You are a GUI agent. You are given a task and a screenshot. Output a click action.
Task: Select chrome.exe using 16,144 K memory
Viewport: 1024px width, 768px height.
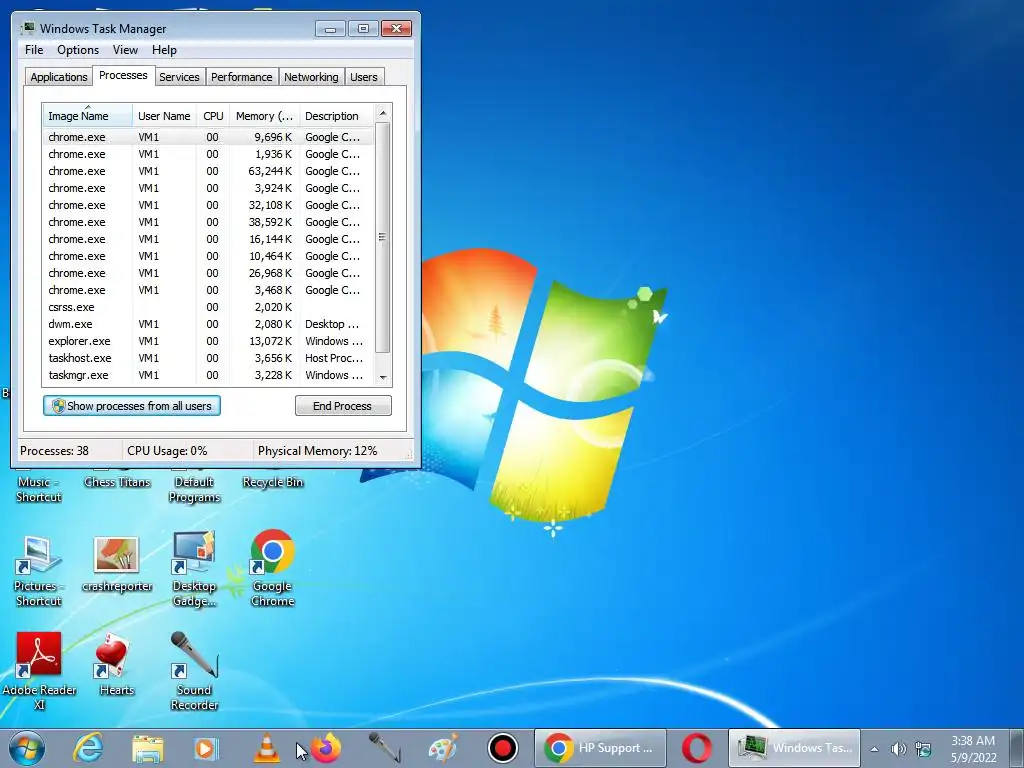tap(208, 239)
